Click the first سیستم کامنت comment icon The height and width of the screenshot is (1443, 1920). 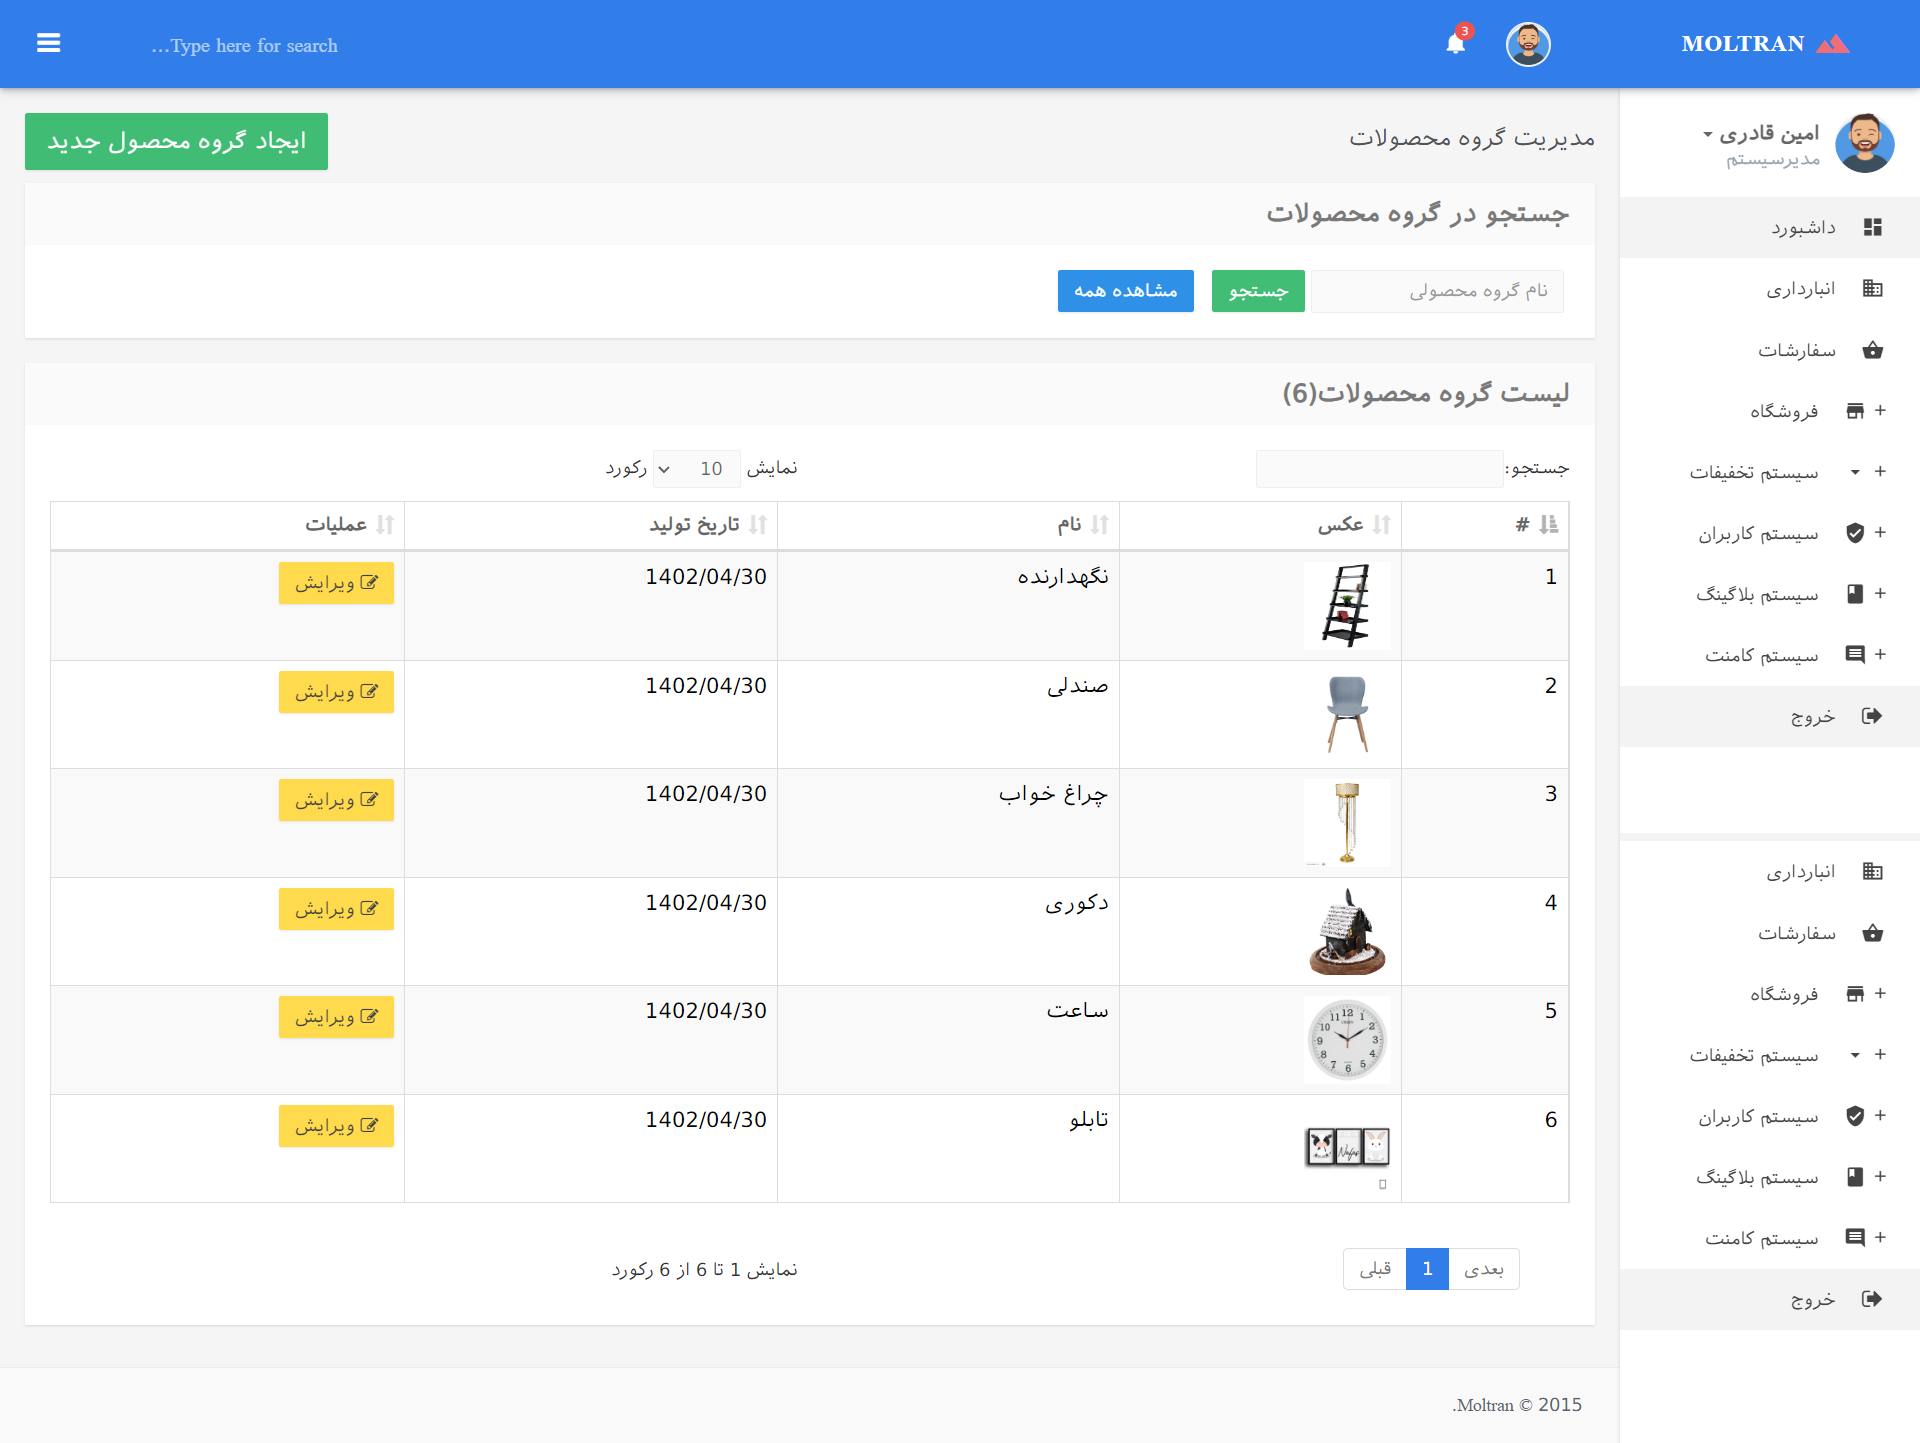click(1855, 655)
